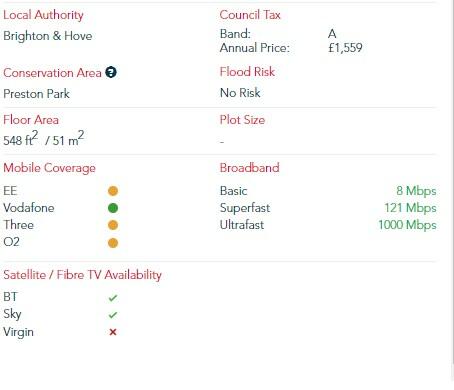Click the O2 orange coverage dot
Viewport: 454px width, 390px height.
tap(113, 243)
